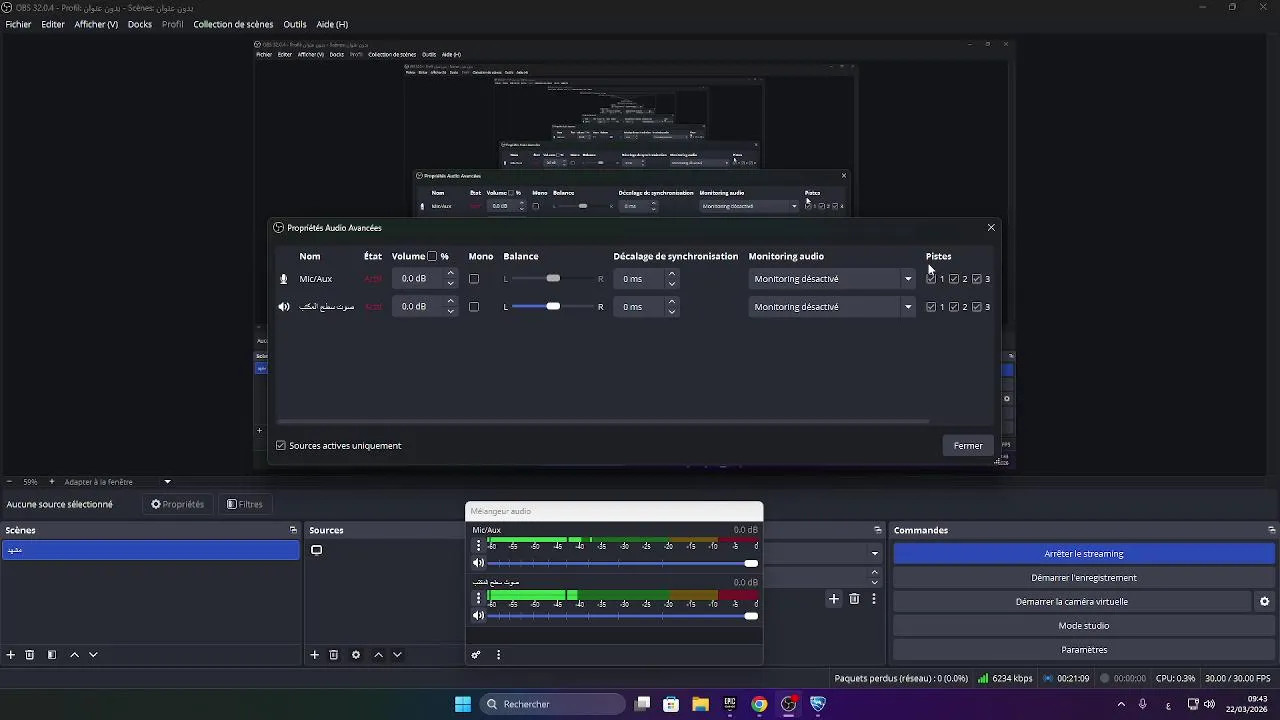Click Démarrer l'enregistrement
Image resolution: width=1280 pixels, height=720 pixels.
(x=1084, y=578)
